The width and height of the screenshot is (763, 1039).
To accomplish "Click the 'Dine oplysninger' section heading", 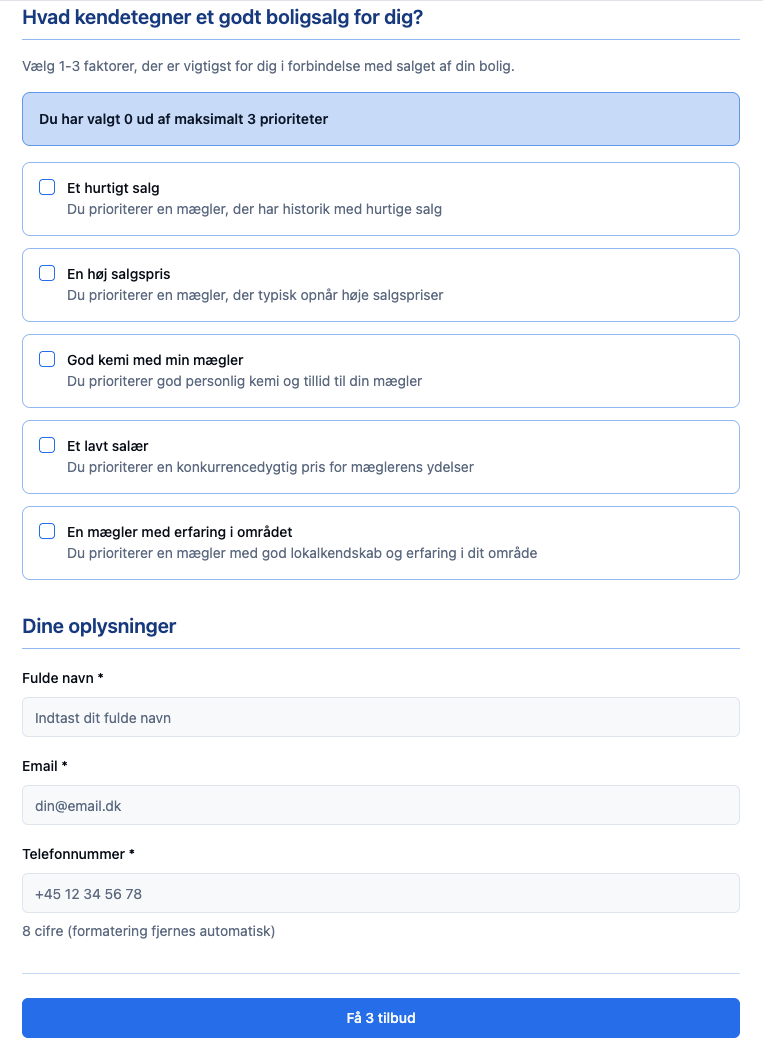I will pos(99,627).
